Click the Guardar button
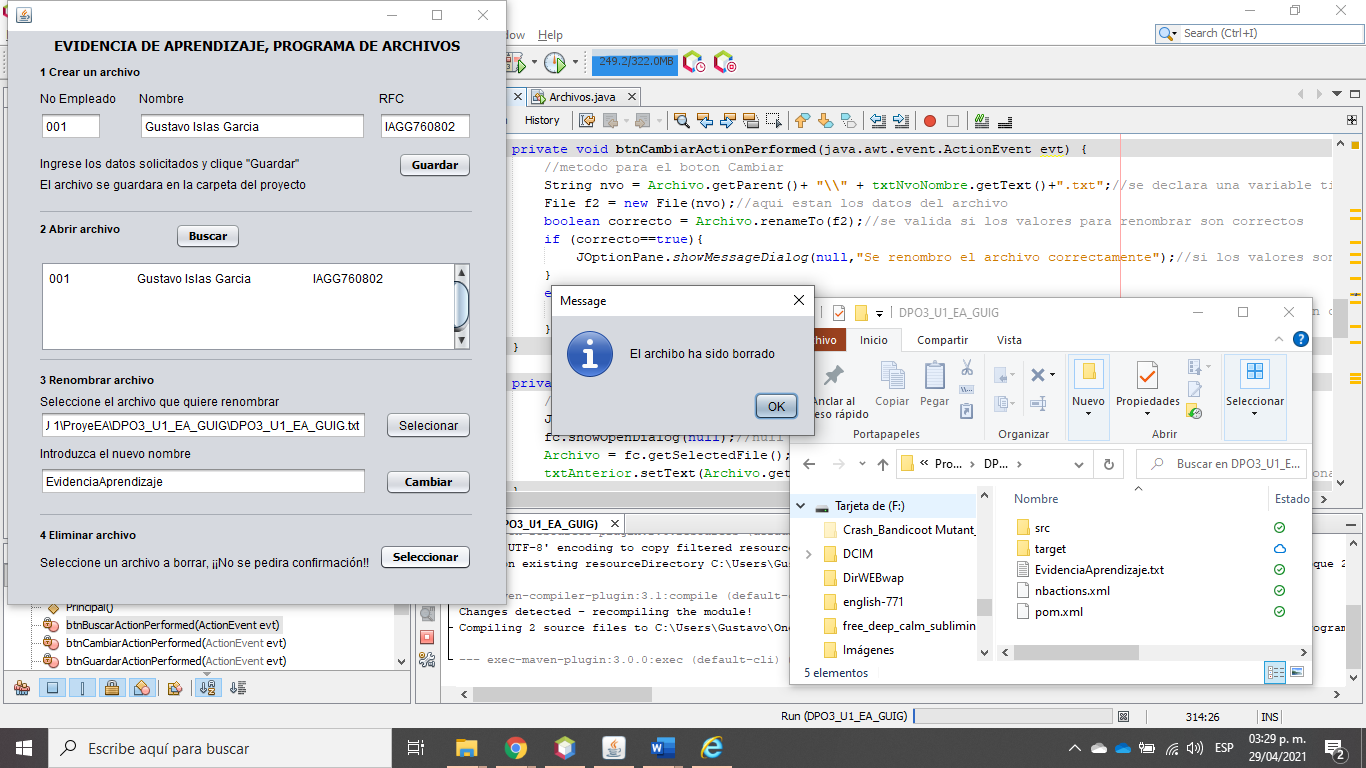Screen dimensions: 1366x768 click(435, 165)
